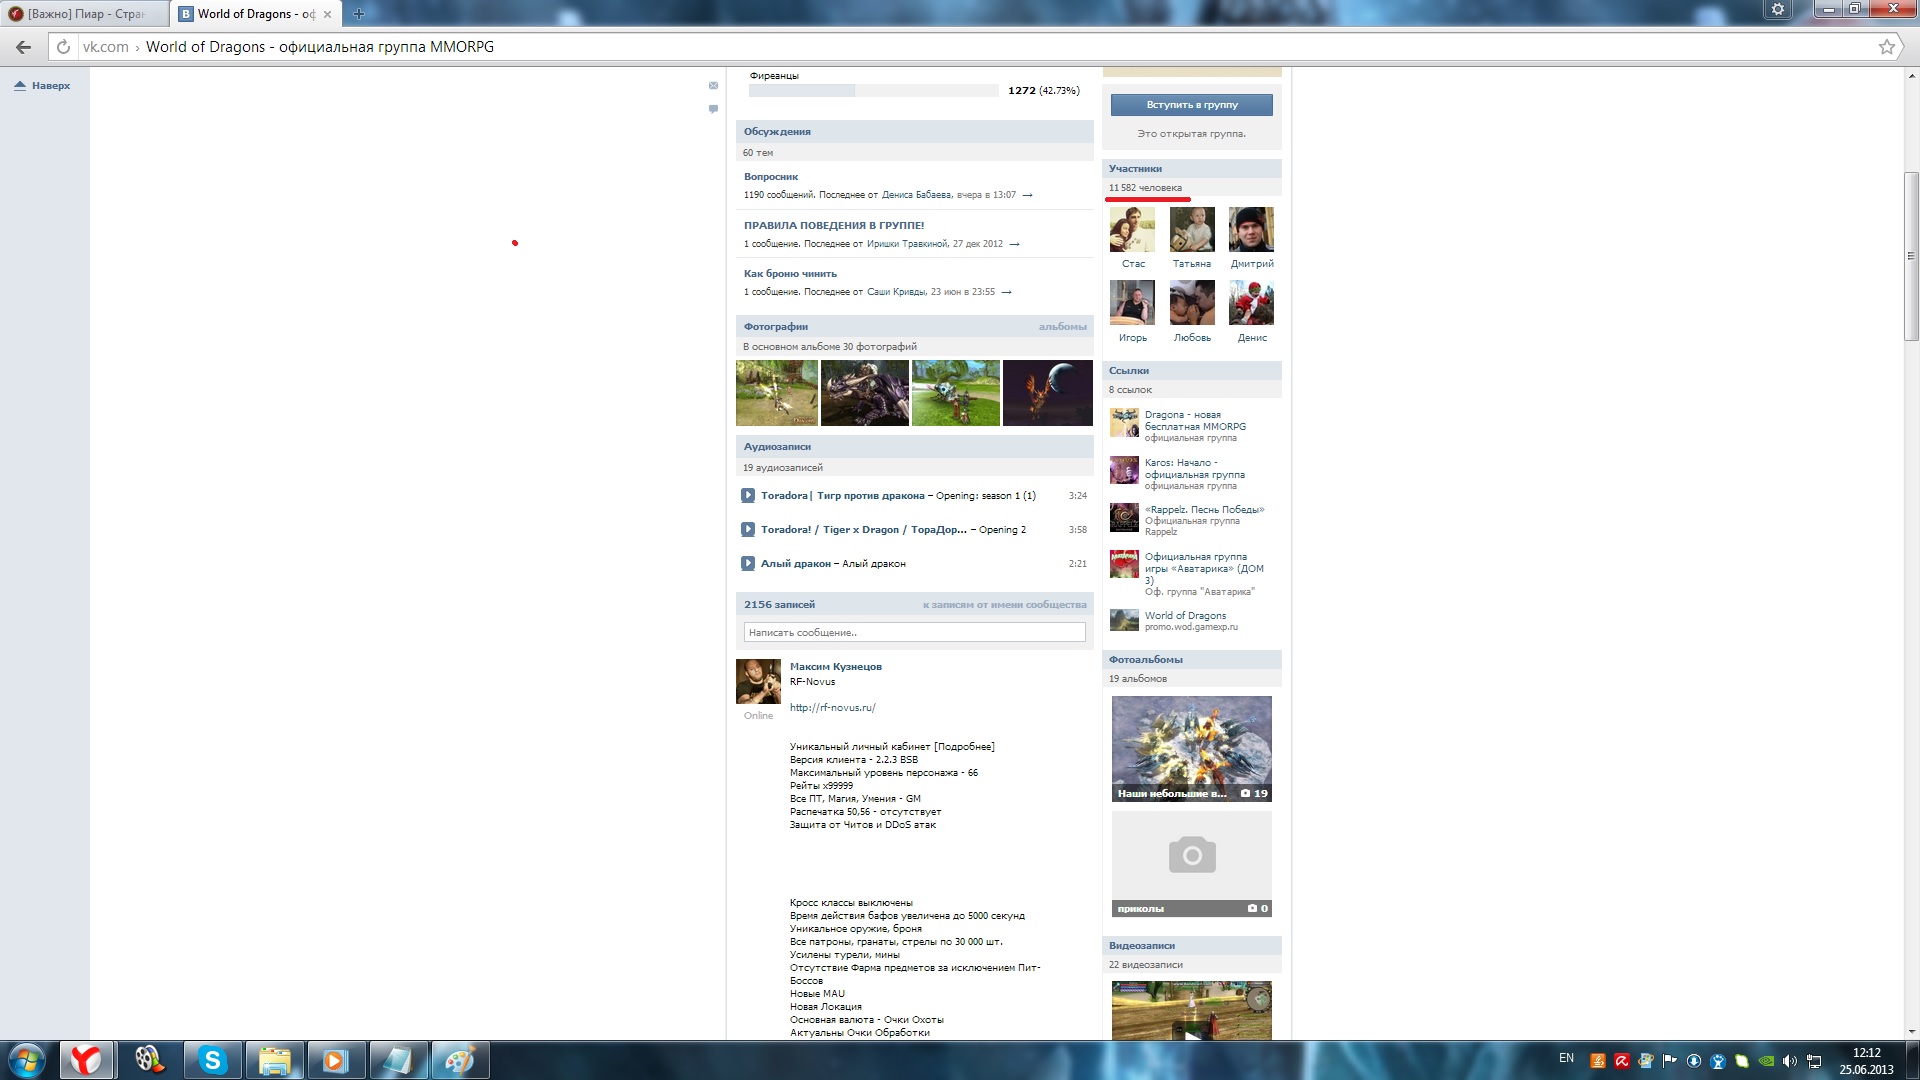Open a new tab with plus icon
The width and height of the screenshot is (1920, 1080).
(x=359, y=14)
